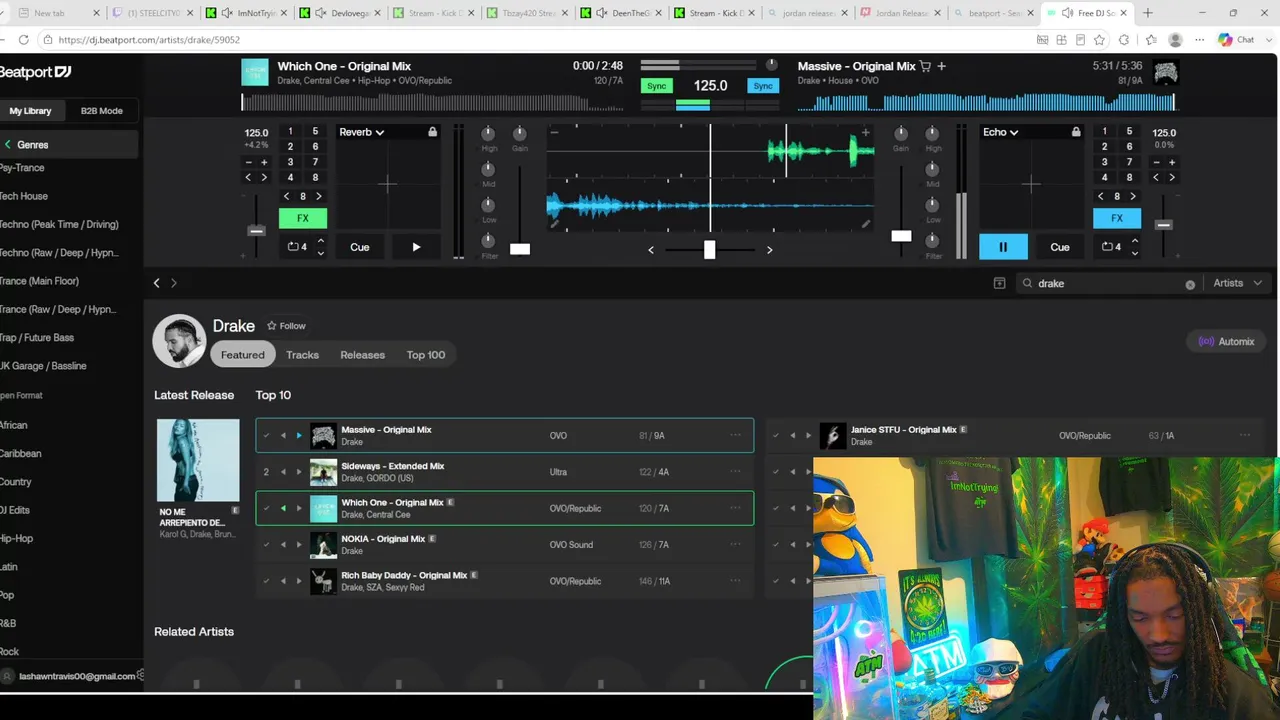The image size is (1280, 720).
Task: Open a new browser tab
Action: pos(1147,13)
